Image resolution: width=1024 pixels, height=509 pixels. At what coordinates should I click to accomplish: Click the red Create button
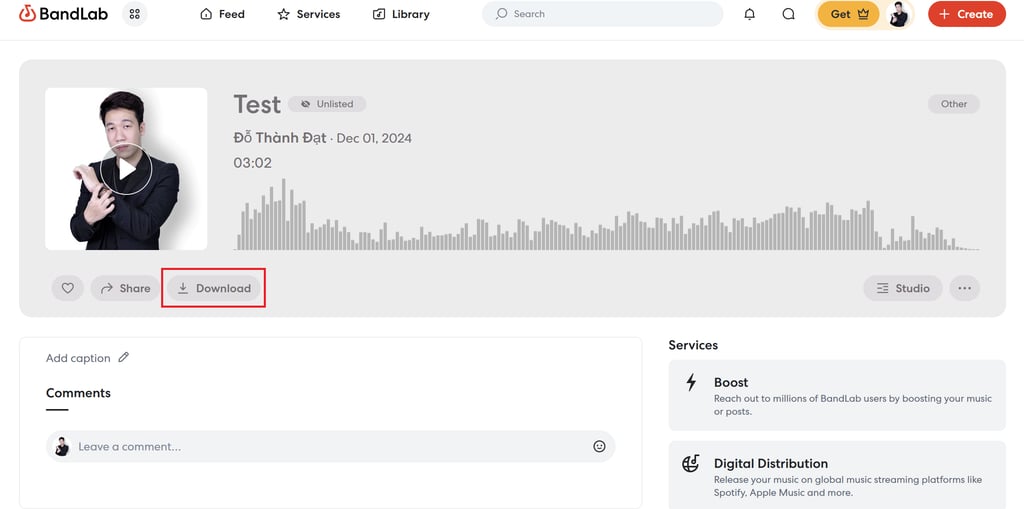(x=967, y=14)
